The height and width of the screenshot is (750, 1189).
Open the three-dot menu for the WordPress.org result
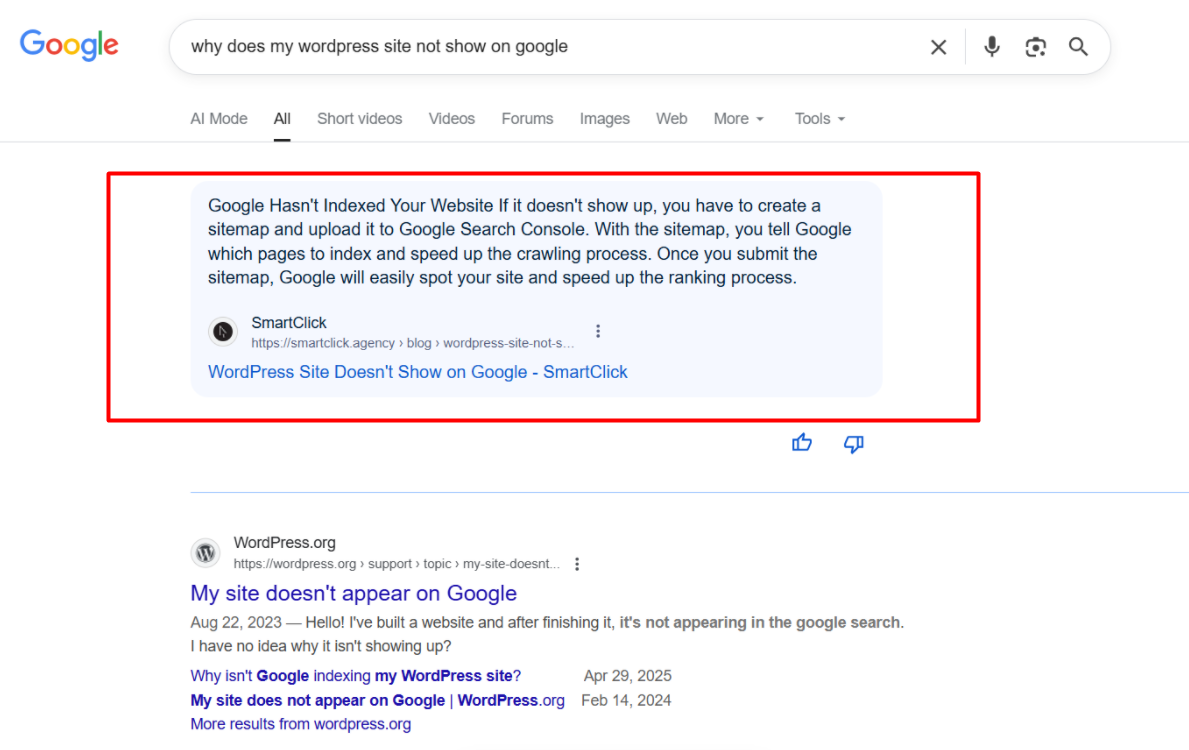pyautogui.click(x=577, y=563)
